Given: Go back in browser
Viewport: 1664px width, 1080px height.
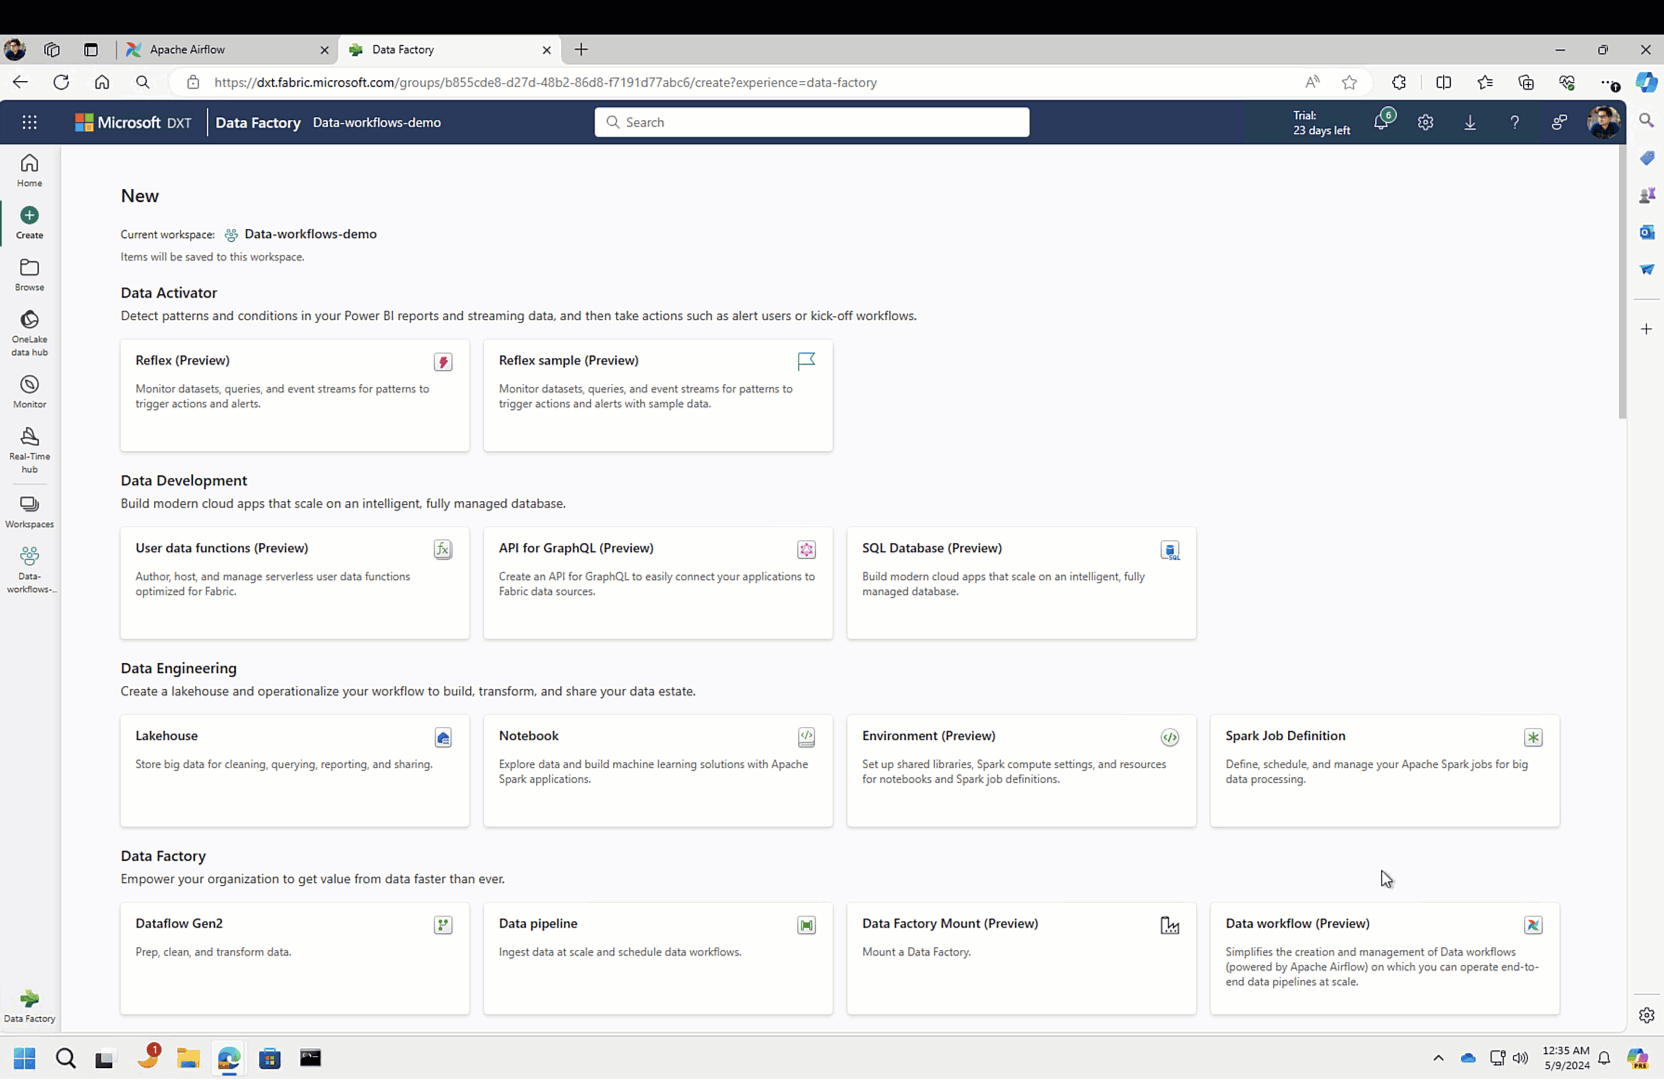Looking at the screenshot, I should (20, 82).
